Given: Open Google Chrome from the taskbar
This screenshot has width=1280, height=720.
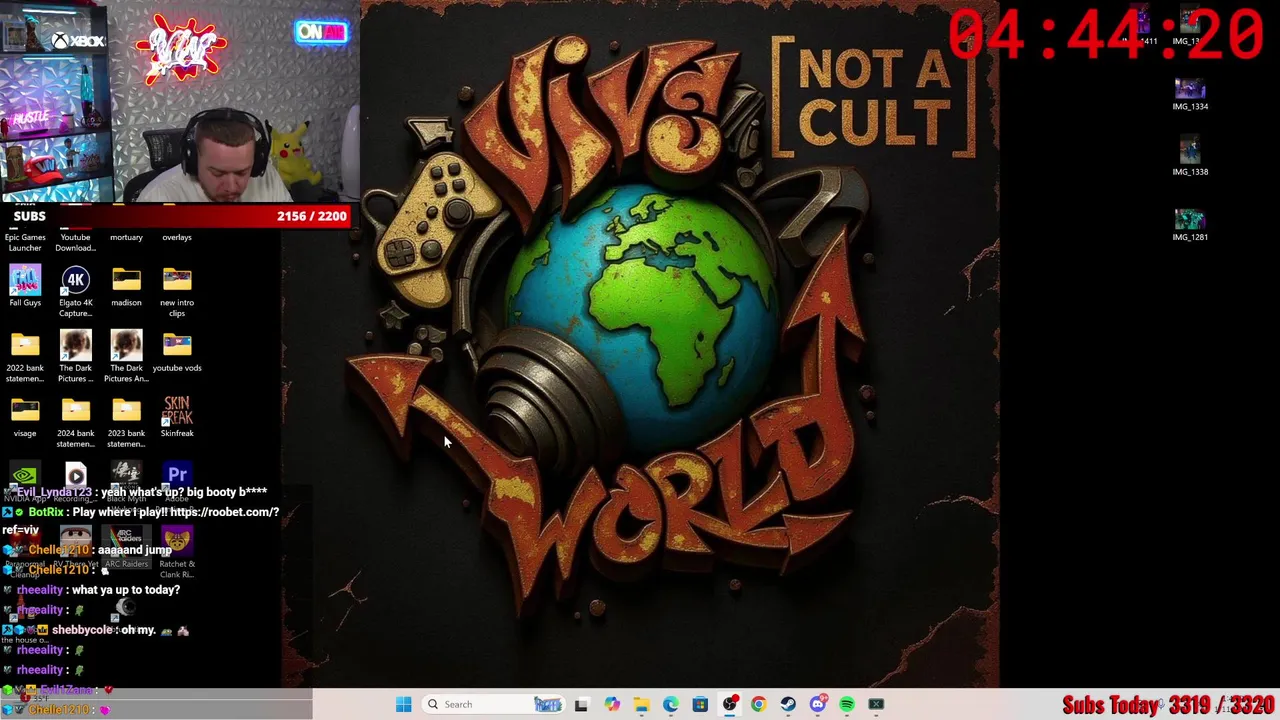Looking at the screenshot, I should (x=758, y=704).
